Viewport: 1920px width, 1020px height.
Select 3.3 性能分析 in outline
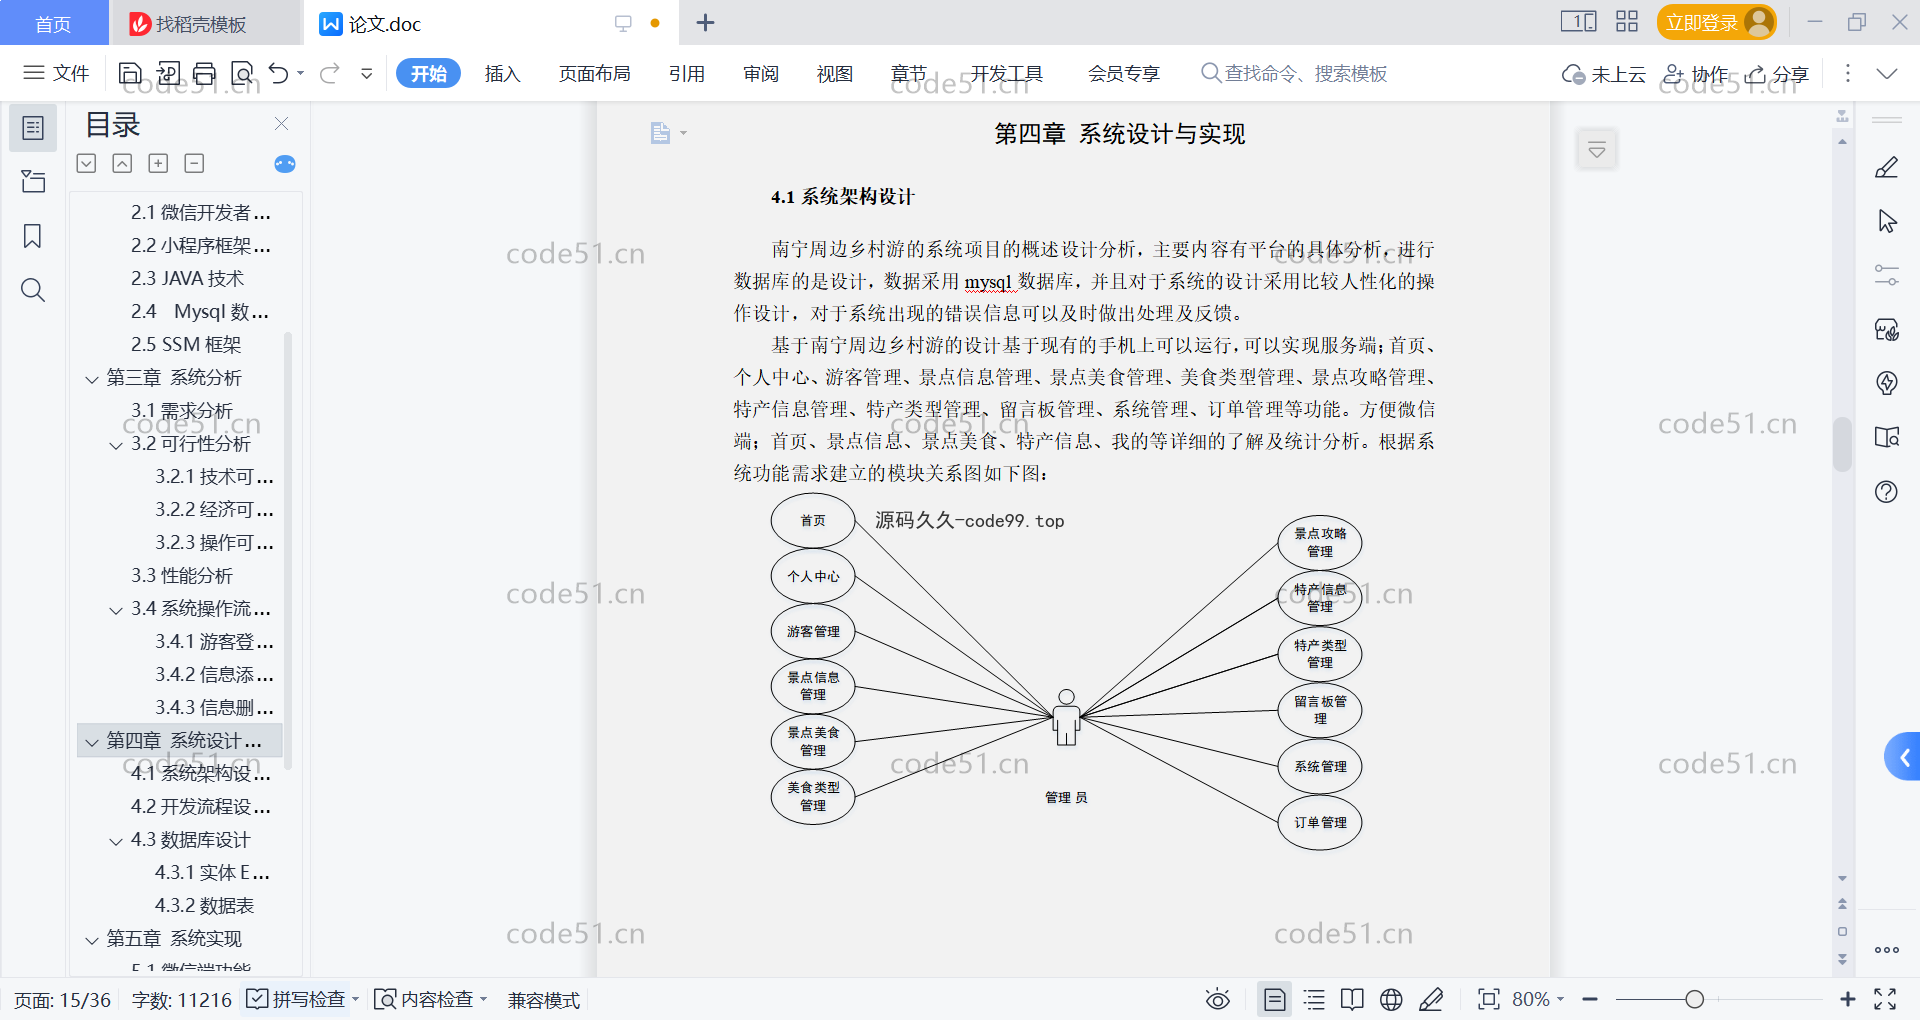pos(181,575)
